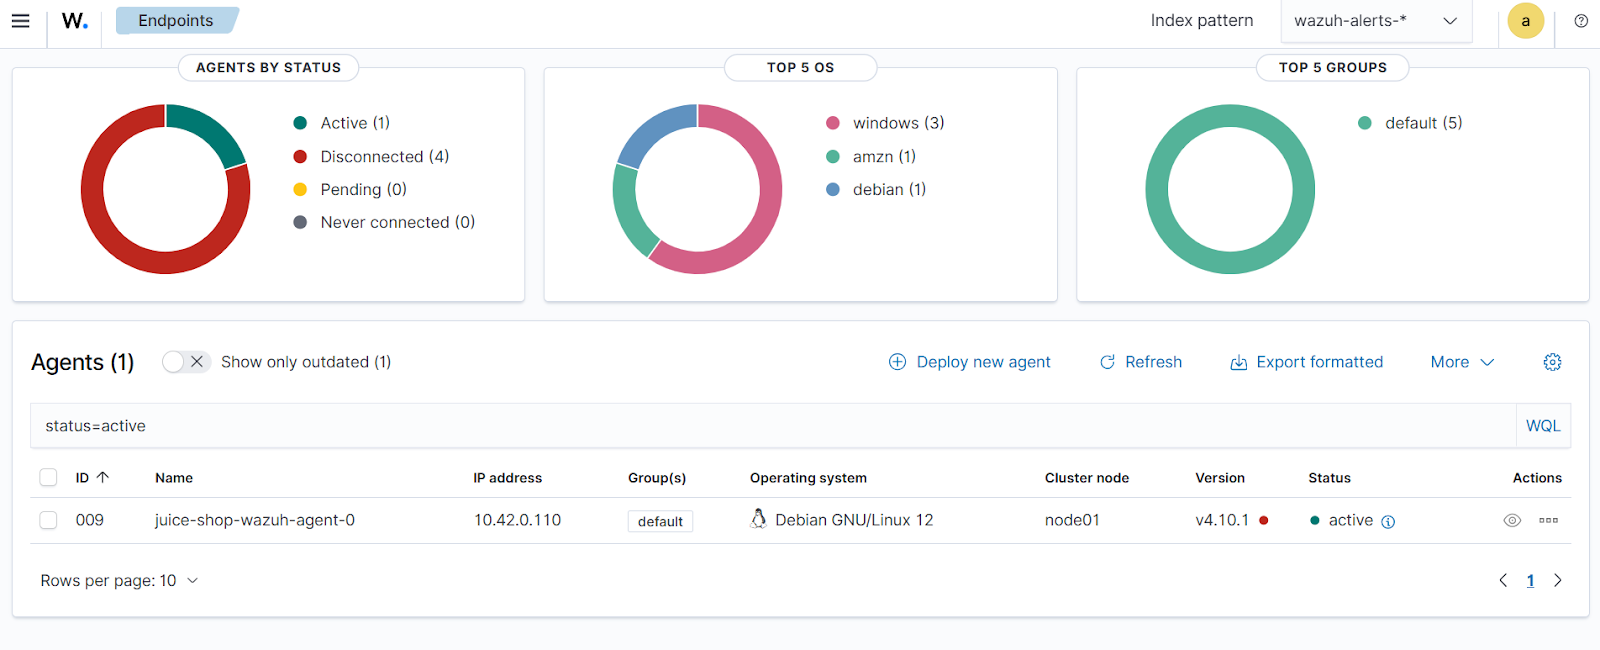Open the three-dot actions menu for agent 009
The image size is (1600, 650).
pos(1548,520)
